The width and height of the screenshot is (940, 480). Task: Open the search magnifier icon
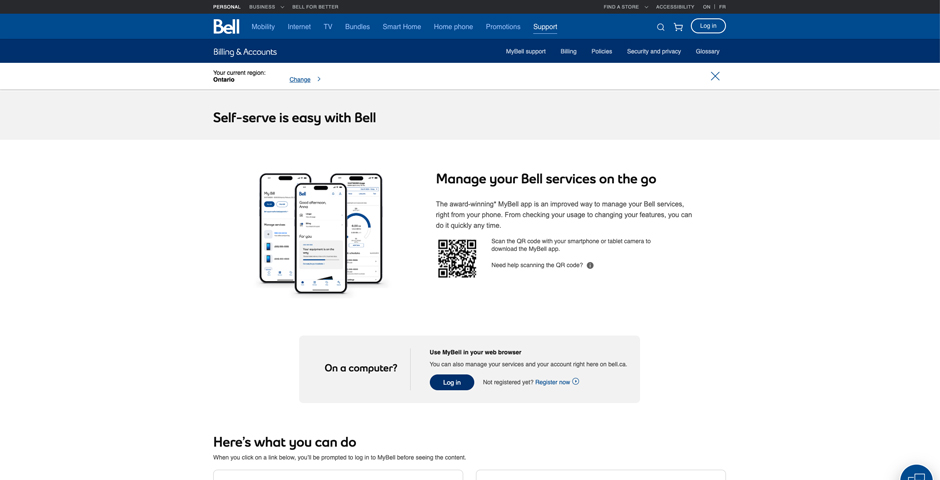click(661, 27)
